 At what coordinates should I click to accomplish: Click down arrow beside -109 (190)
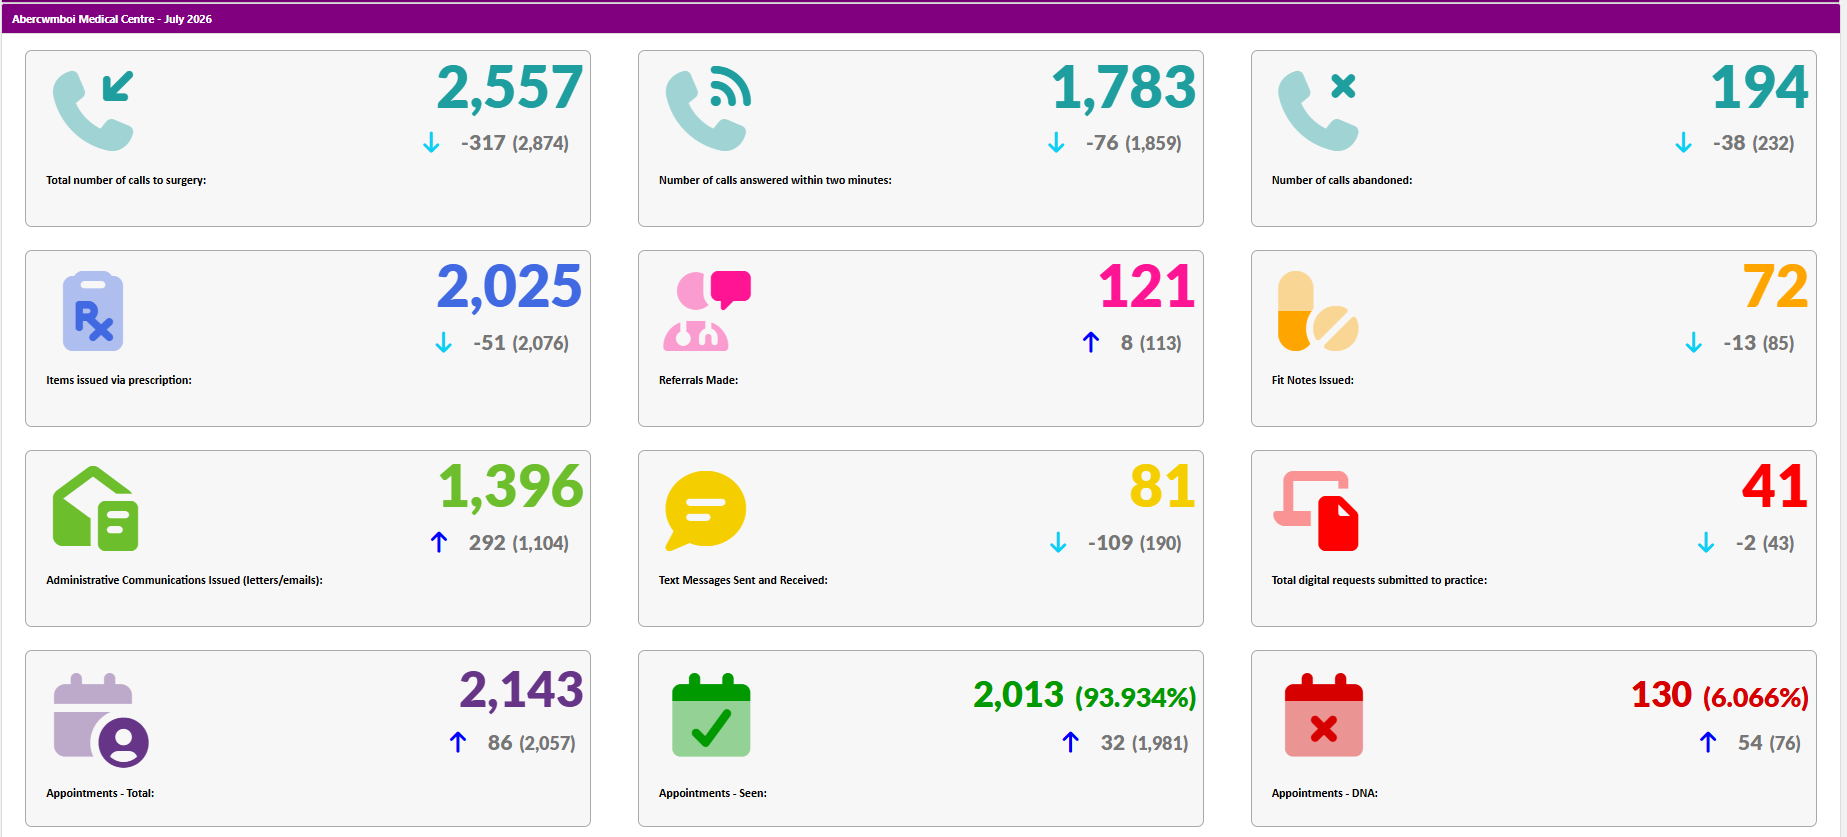click(x=1058, y=543)
